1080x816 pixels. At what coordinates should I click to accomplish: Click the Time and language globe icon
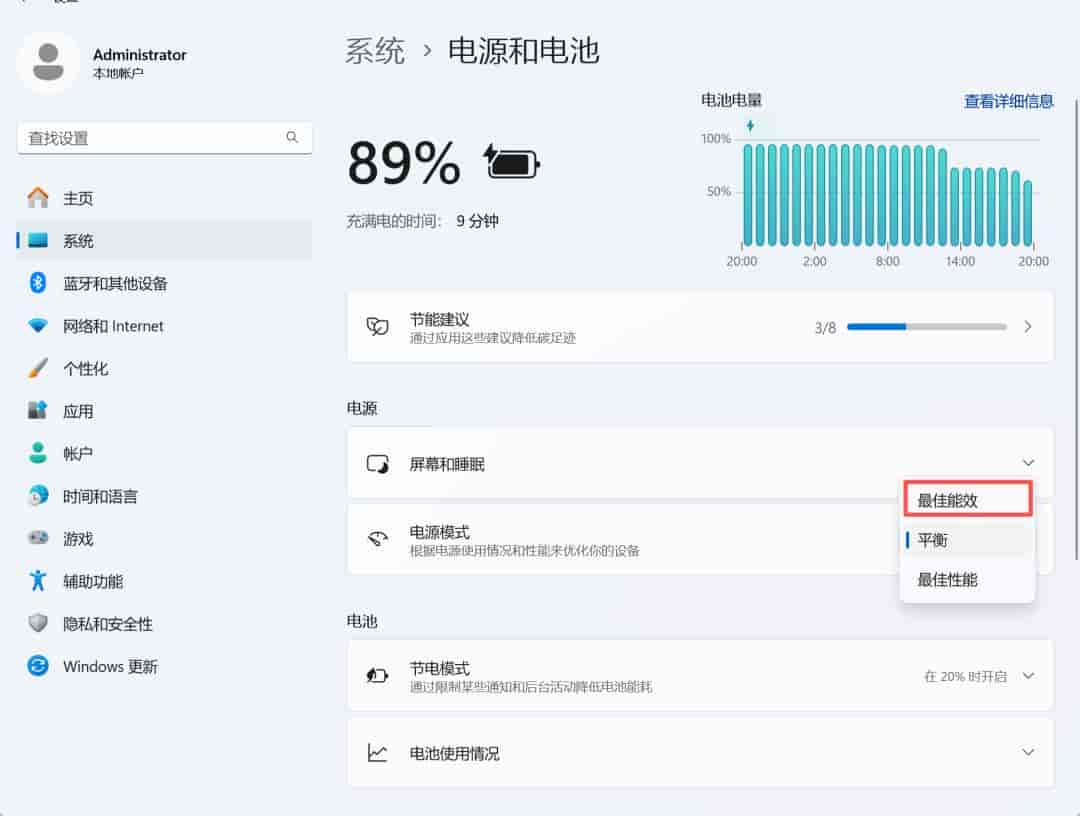click(x=38, y=496)
